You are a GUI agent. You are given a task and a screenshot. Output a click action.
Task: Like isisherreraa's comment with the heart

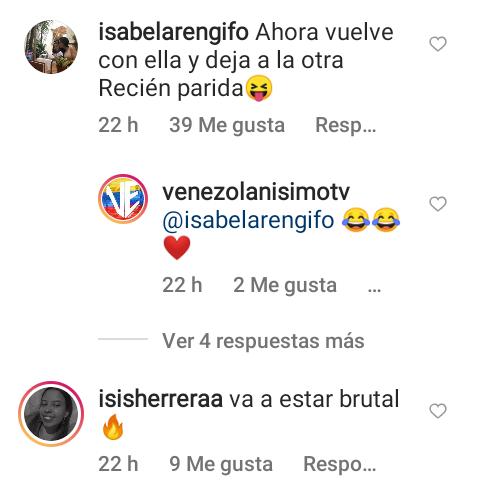point(438,411)
